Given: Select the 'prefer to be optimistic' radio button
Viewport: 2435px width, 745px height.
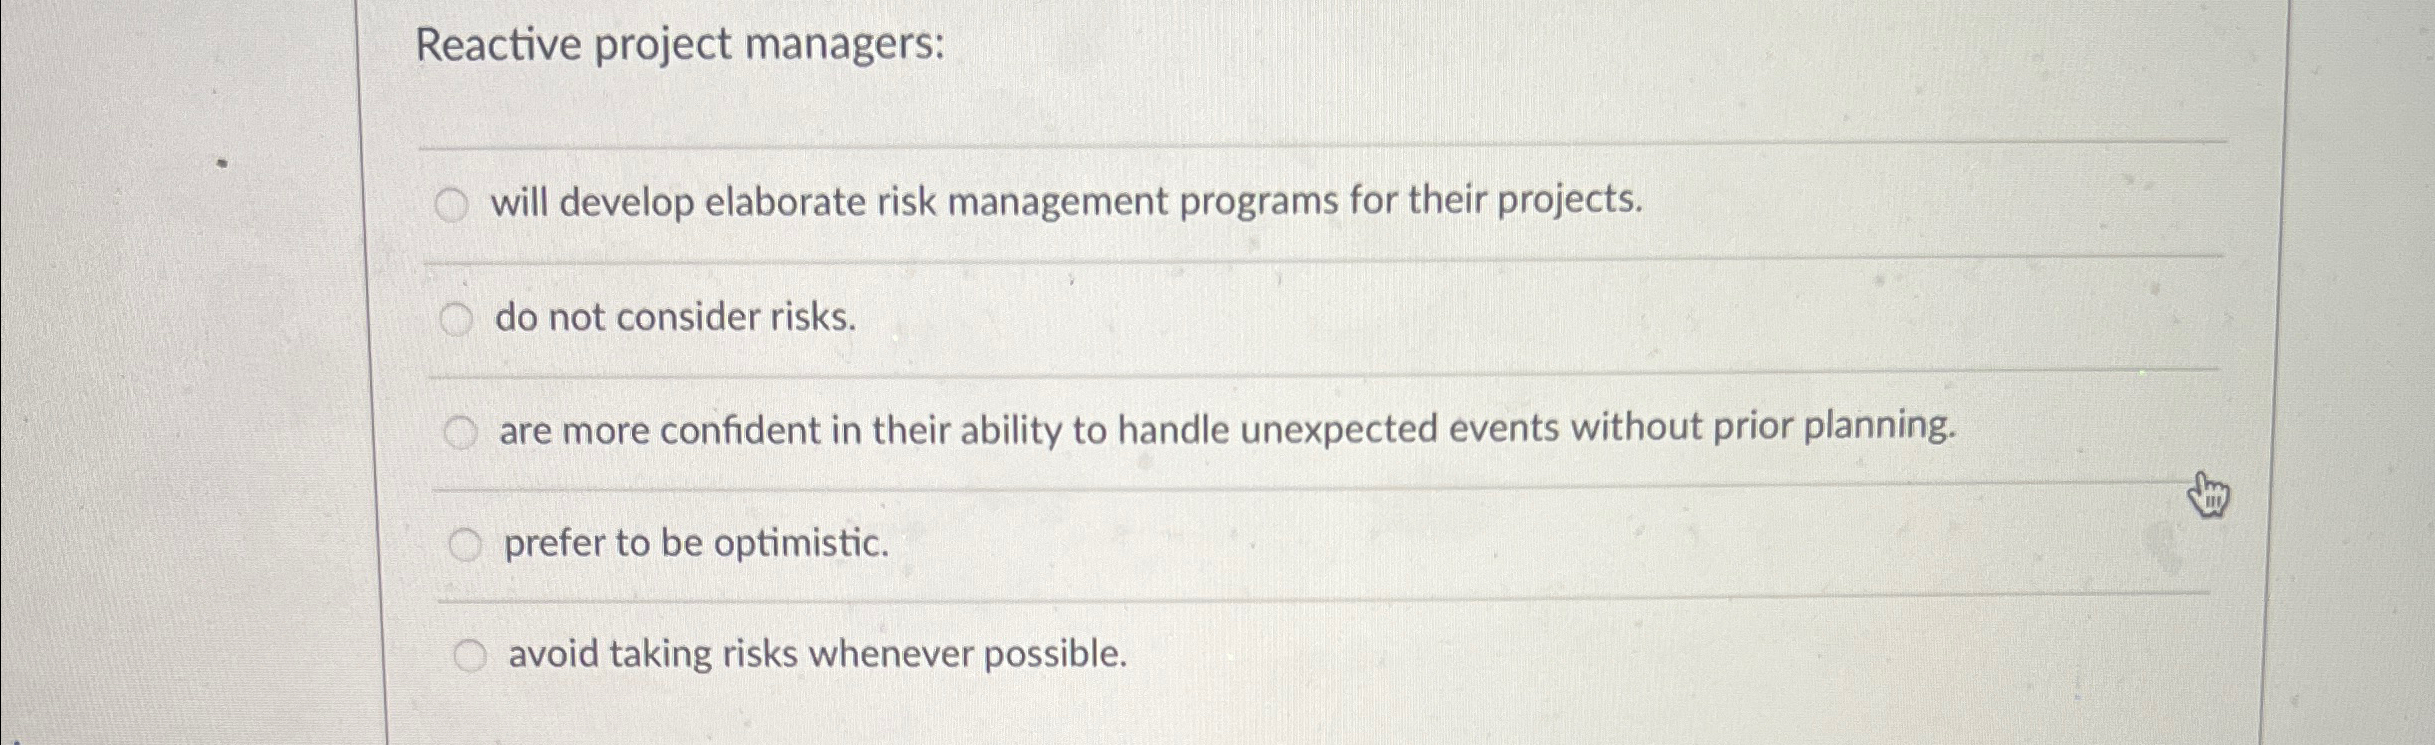Looking at the screenshot, I should tap(466, 544).
